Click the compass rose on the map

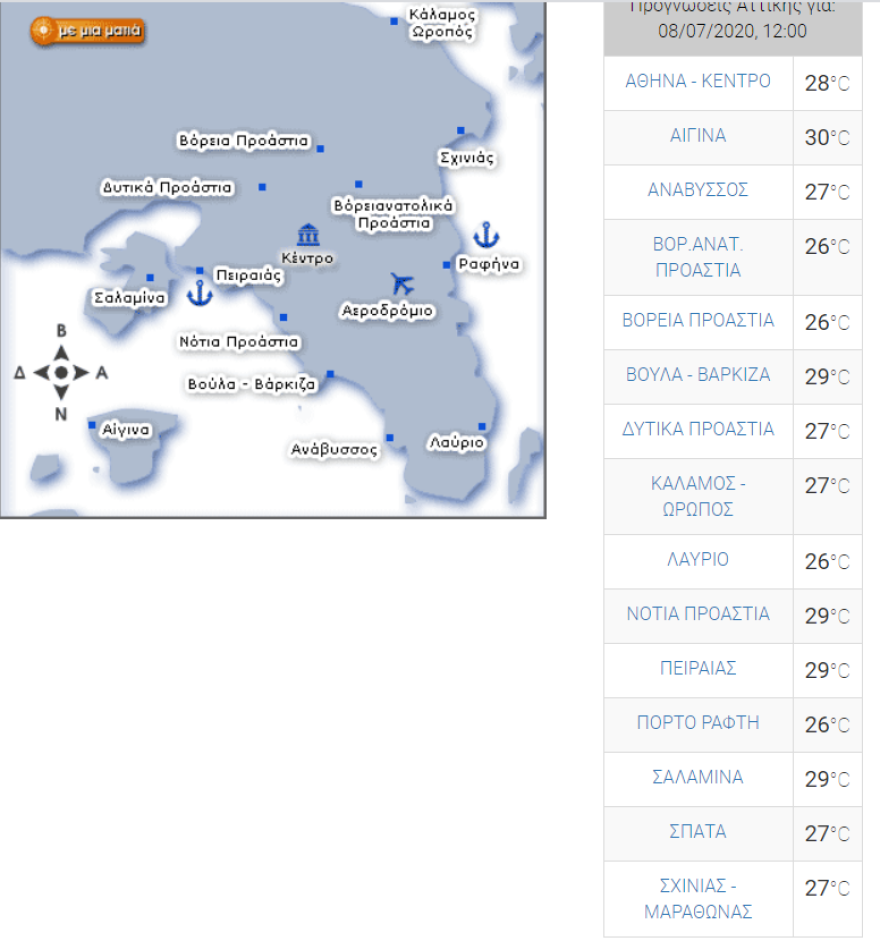pos(61,372)
